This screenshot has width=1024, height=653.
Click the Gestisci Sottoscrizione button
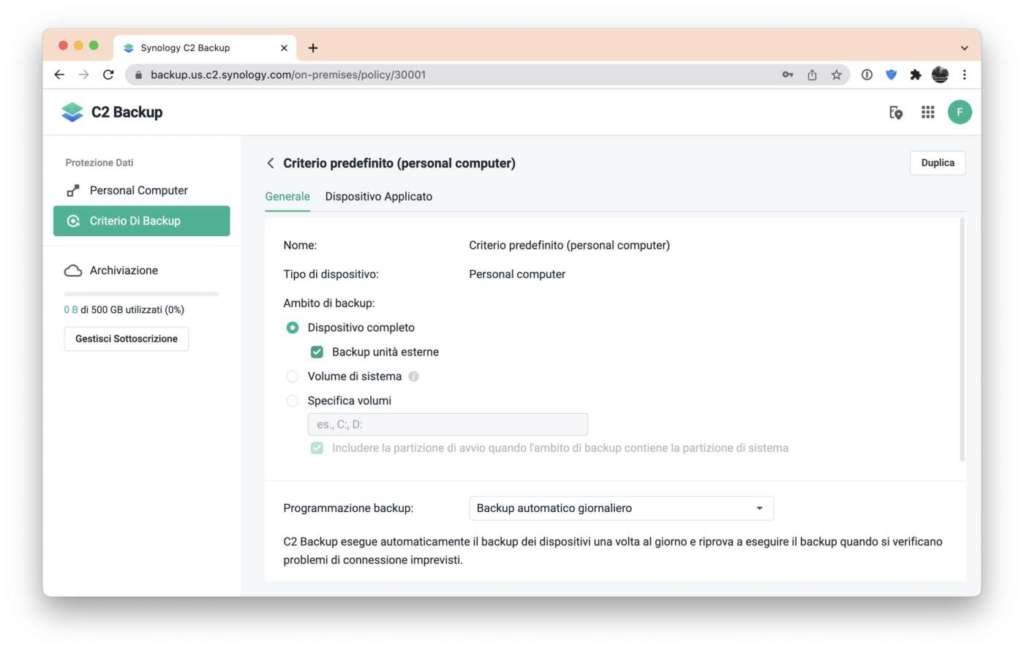[126, 339]
